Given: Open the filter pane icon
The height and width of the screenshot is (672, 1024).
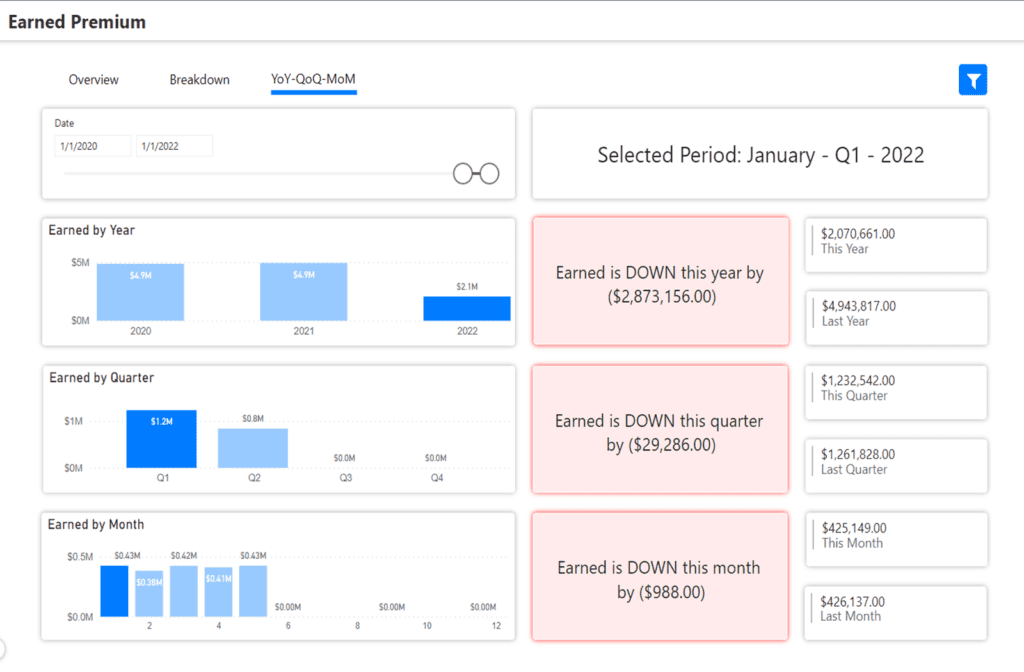Looking at the screenshot, I should (972, 80).
